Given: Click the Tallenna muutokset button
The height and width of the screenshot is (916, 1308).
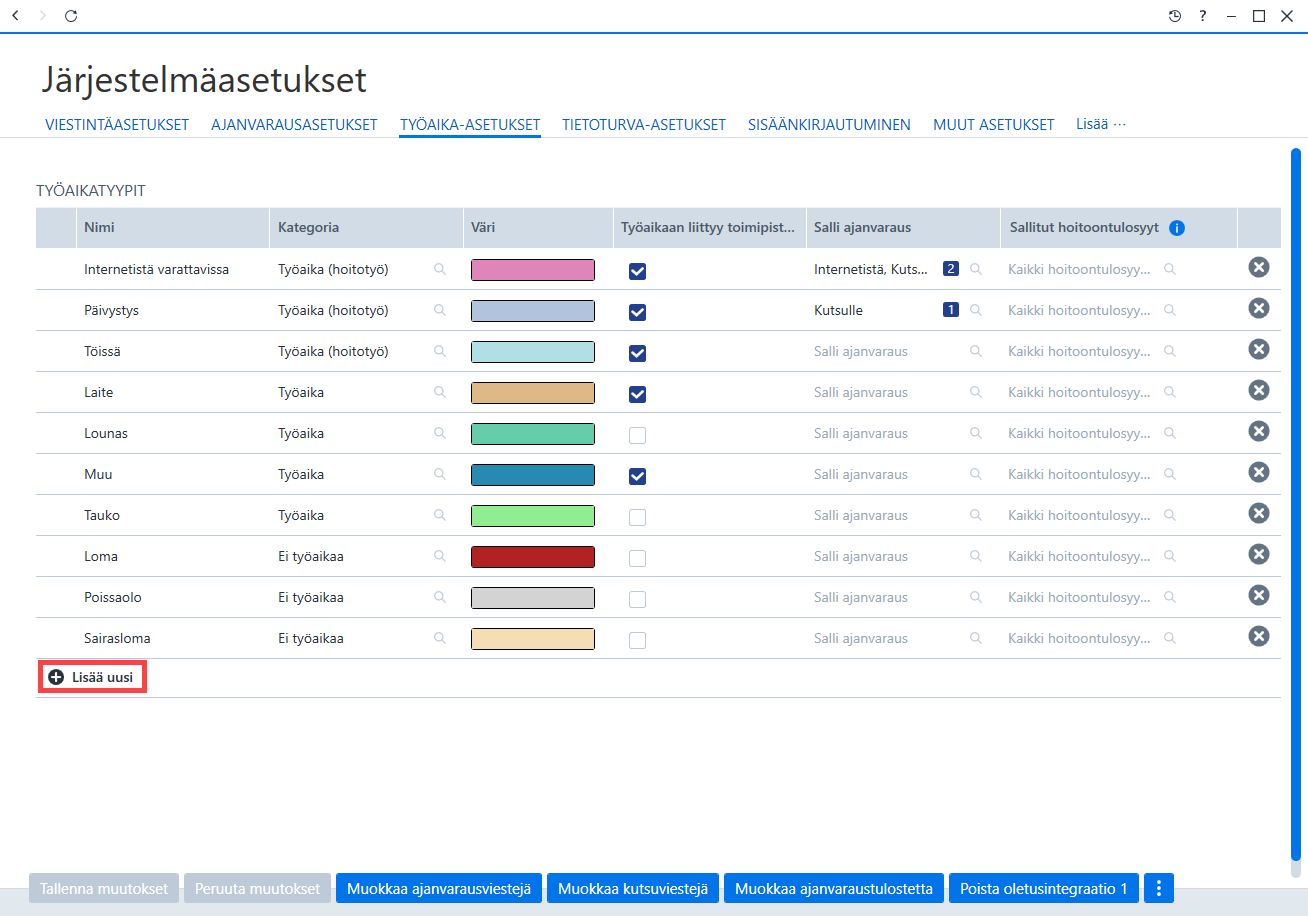Looking at the screenshot, I should (x=104, y=888).
